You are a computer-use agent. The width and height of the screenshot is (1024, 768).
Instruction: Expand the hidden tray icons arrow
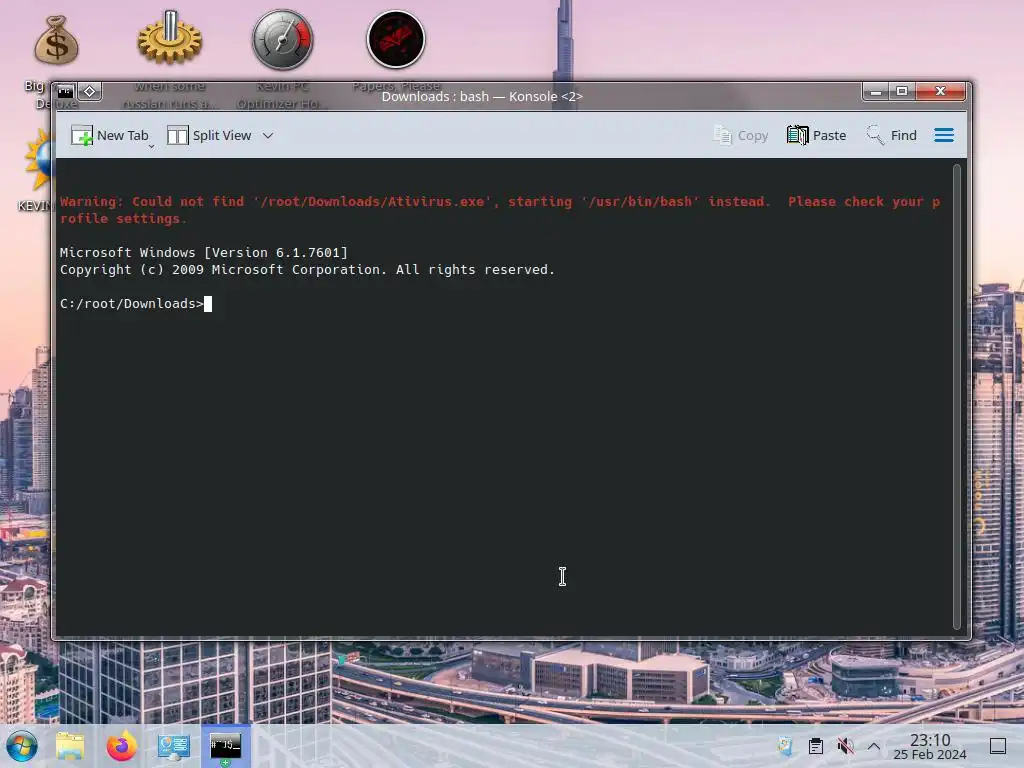click(x=874, y=746)
